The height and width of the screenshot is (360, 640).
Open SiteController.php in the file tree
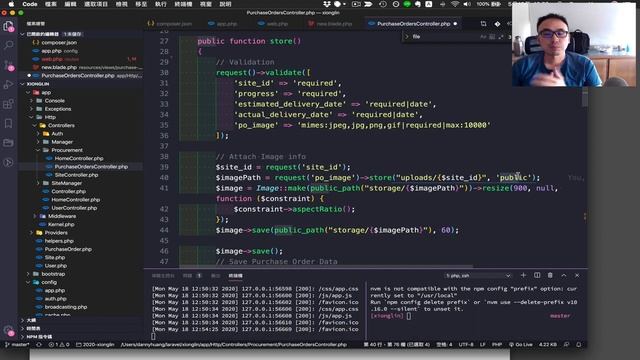76,175
